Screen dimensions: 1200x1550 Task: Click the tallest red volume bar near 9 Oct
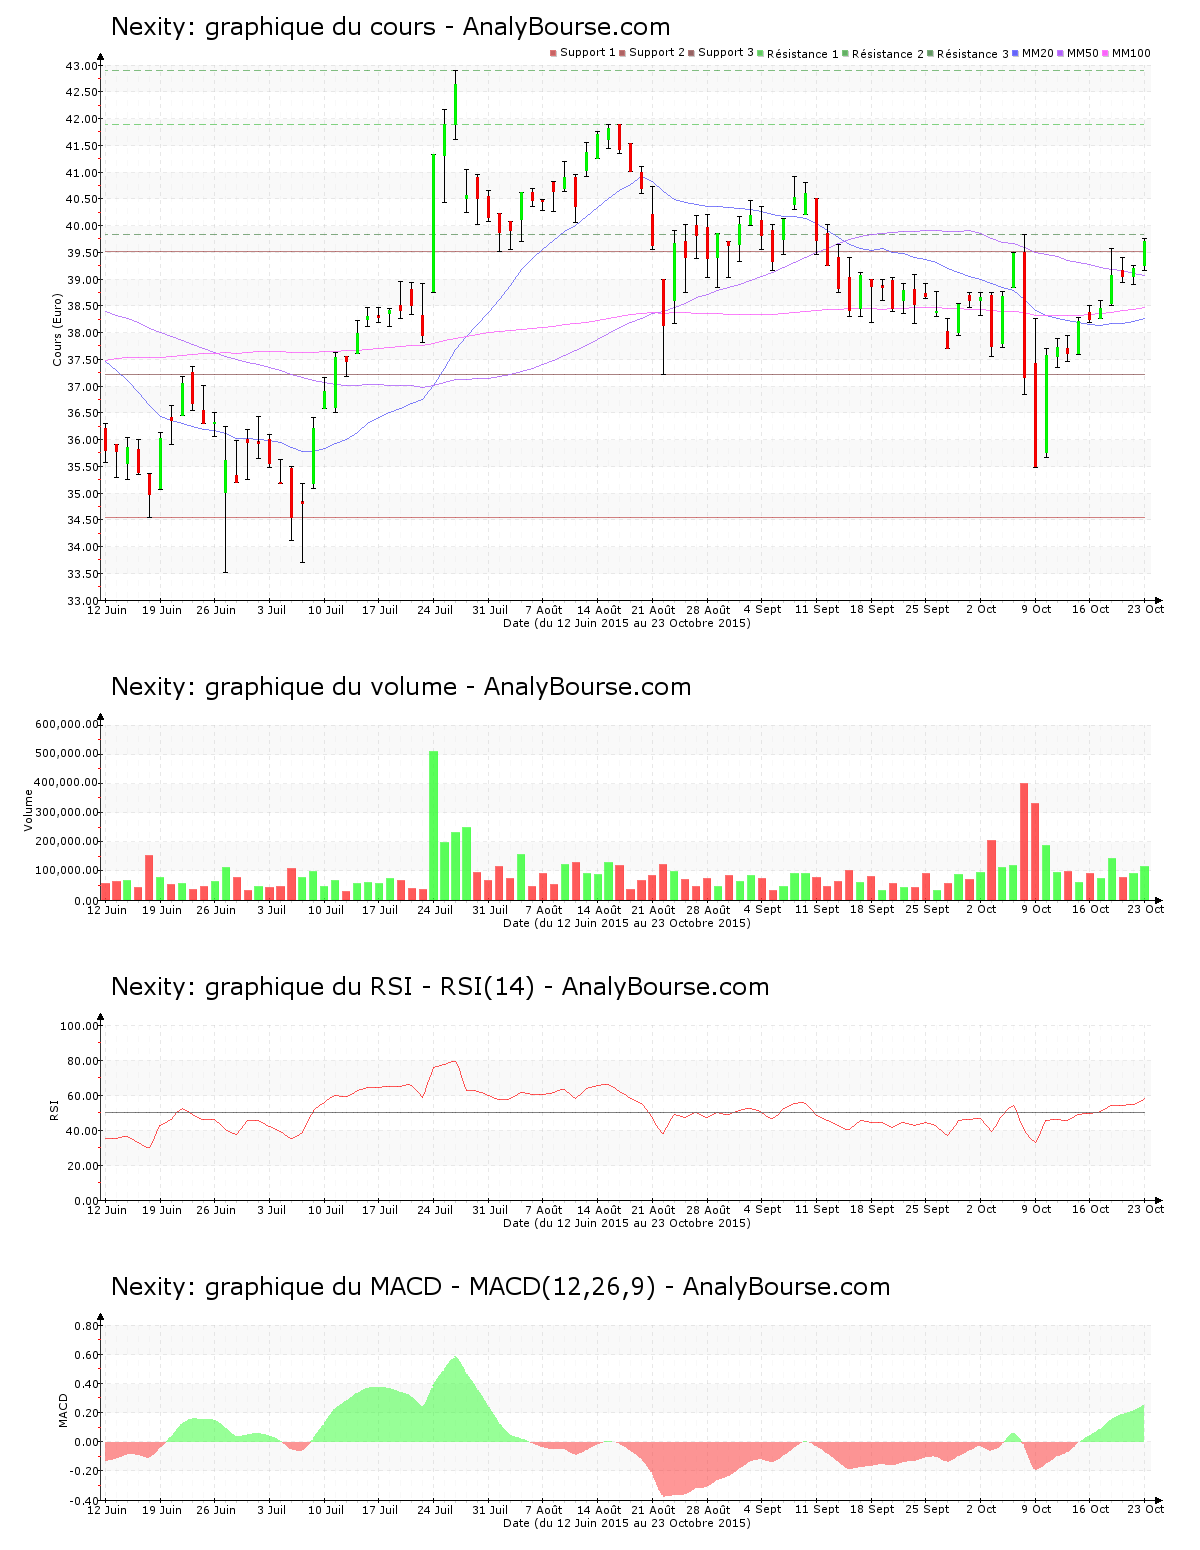1024,841
